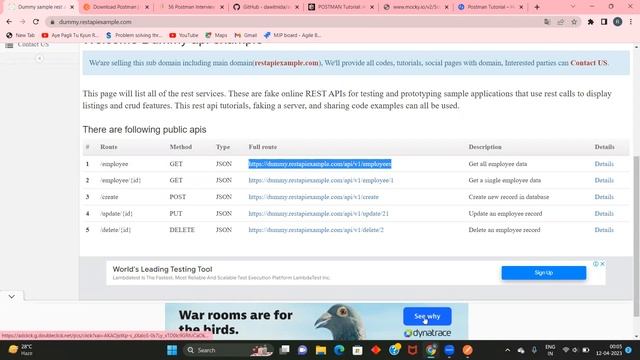The height and width of the screenshot is (360, 640).
Task: Open the tab search dropdown chevron
Action: [572, 7]
